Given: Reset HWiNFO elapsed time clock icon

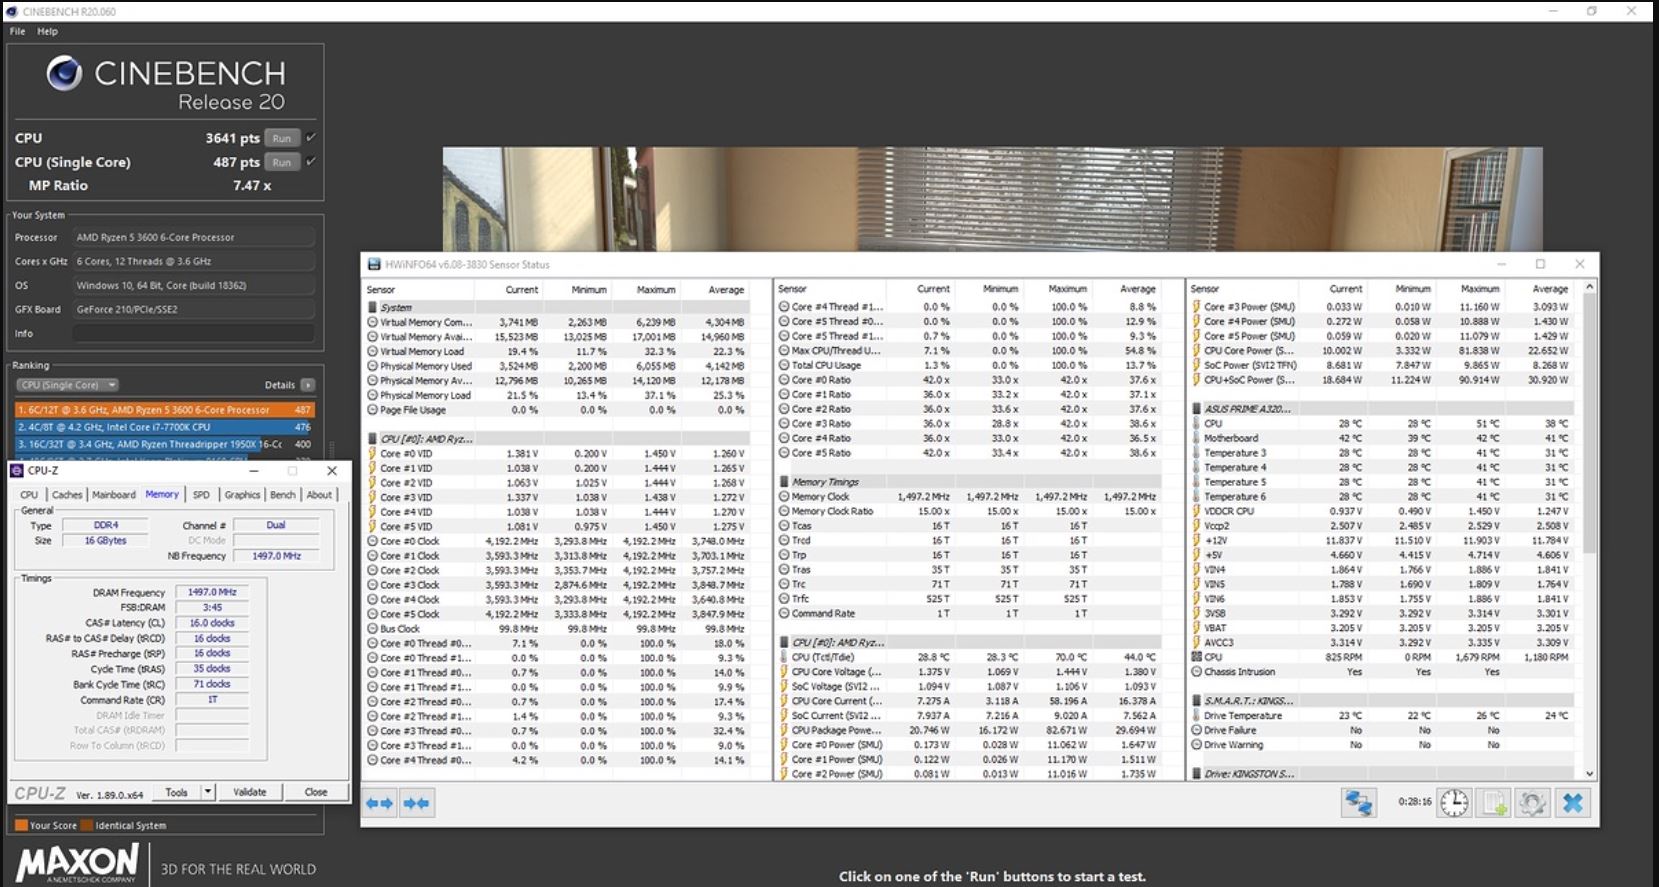Looking at the screenshot, I should point(1455,803).
